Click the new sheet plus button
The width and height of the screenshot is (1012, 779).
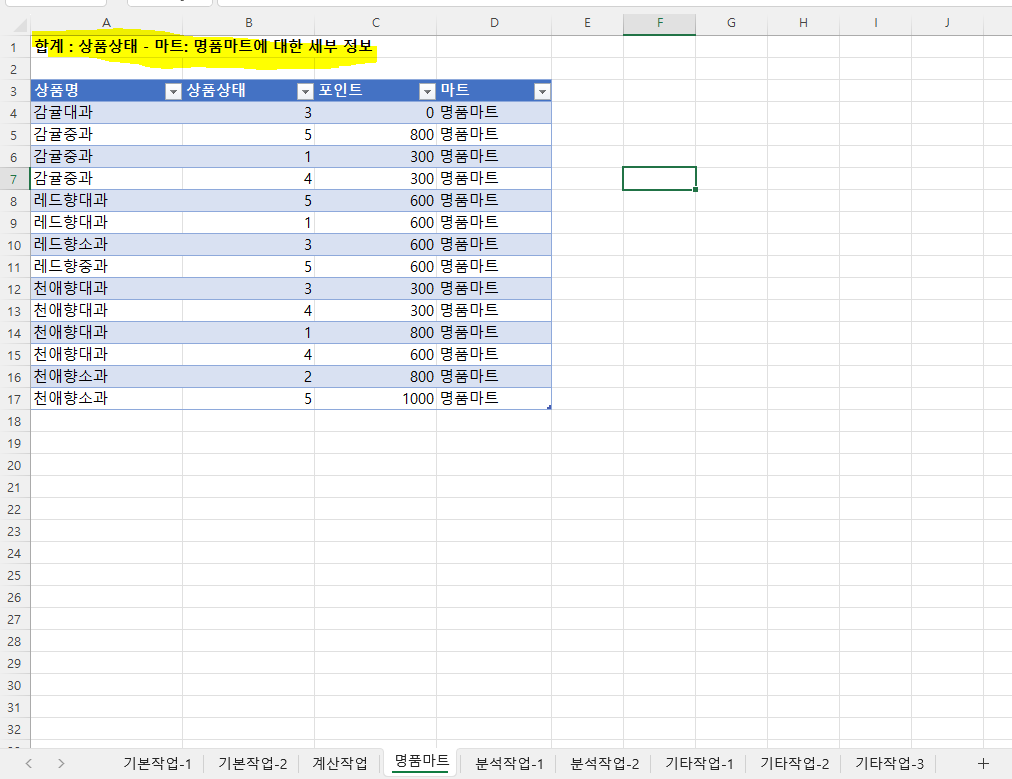click(982, 763)
